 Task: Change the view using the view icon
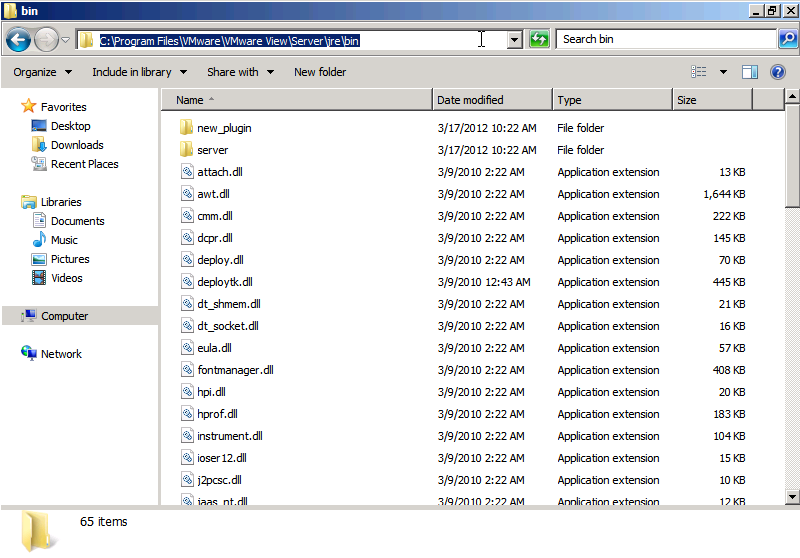[x=698, y=72]
